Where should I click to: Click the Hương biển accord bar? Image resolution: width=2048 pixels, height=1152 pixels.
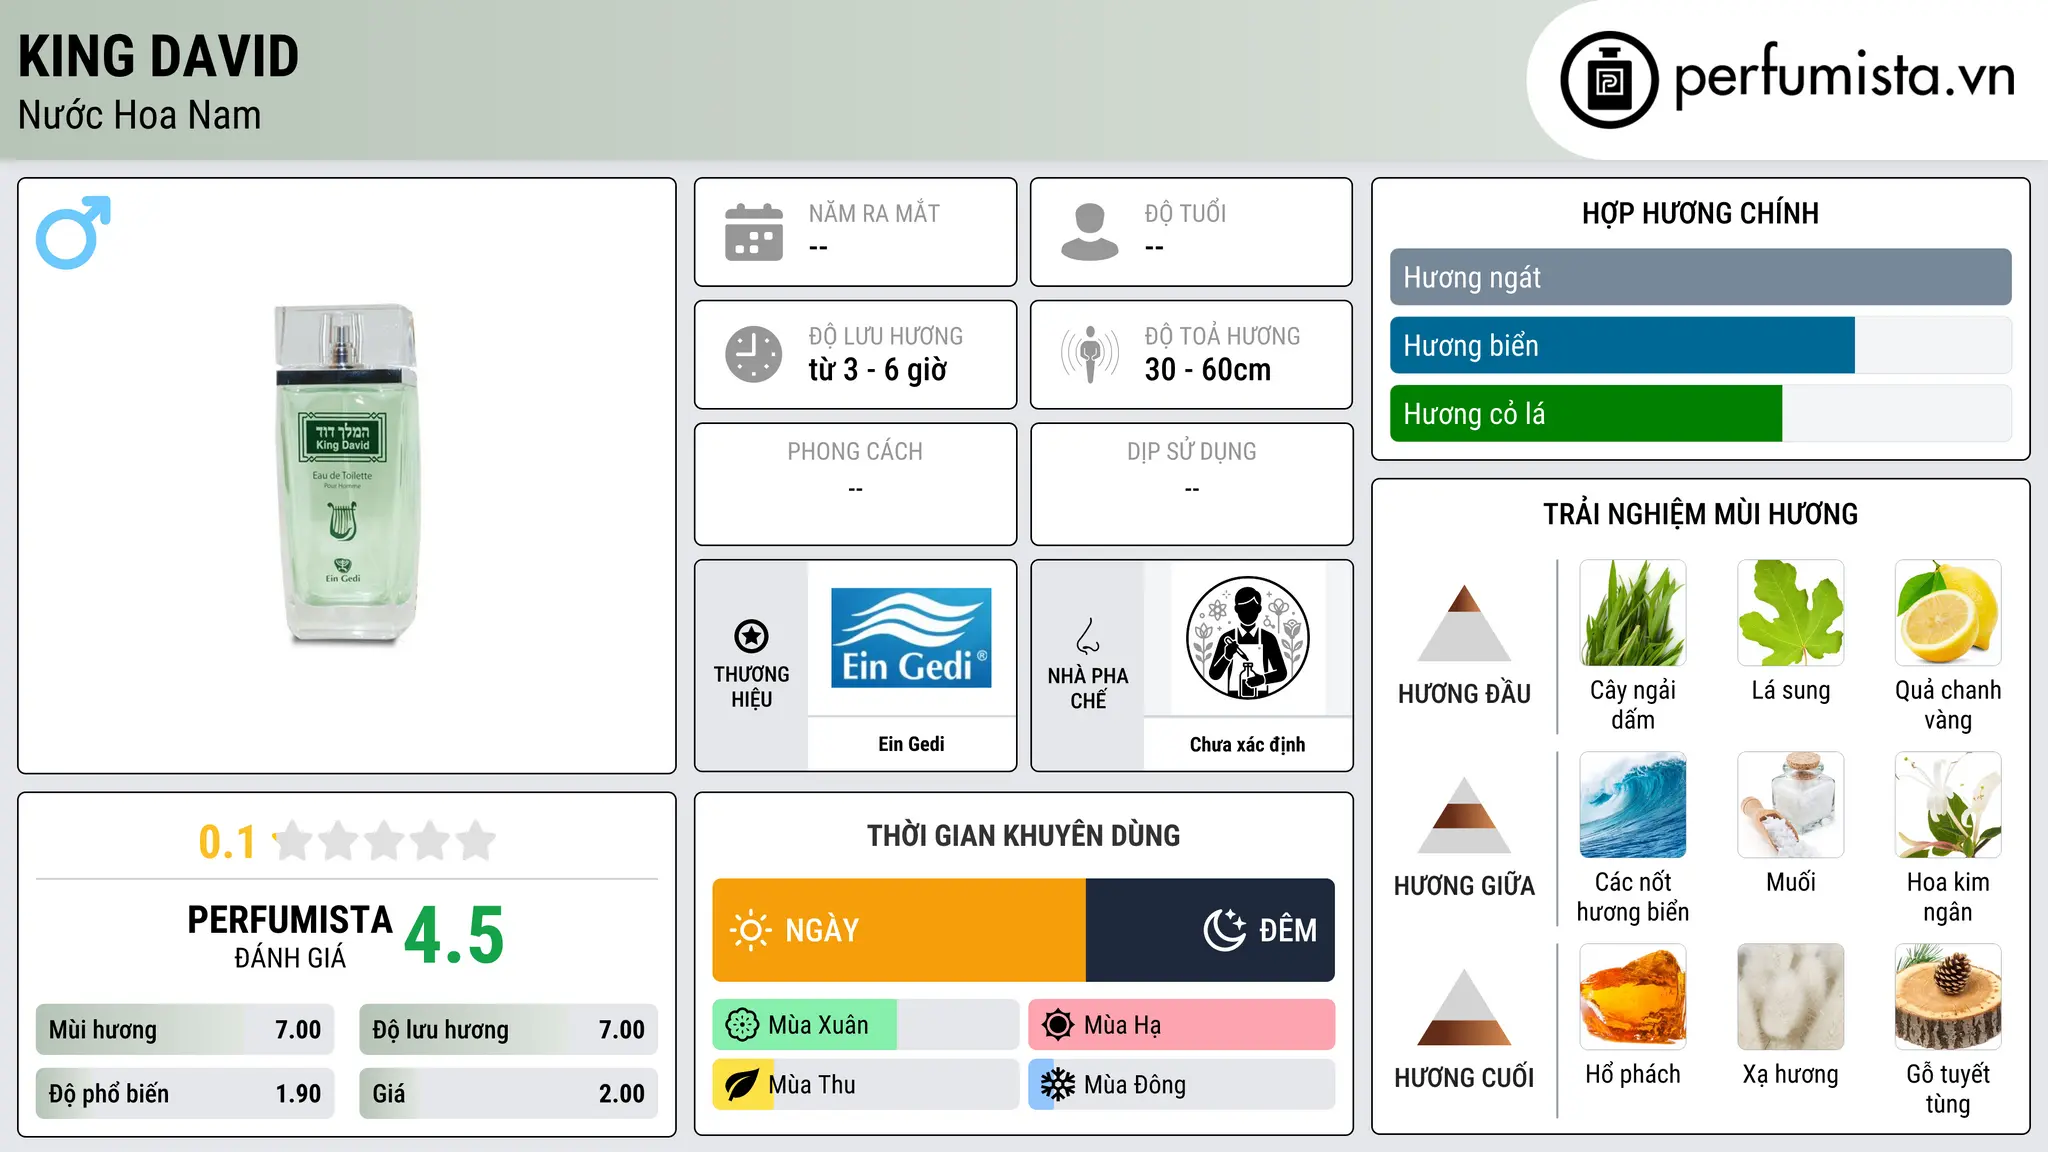point(1700,345)
